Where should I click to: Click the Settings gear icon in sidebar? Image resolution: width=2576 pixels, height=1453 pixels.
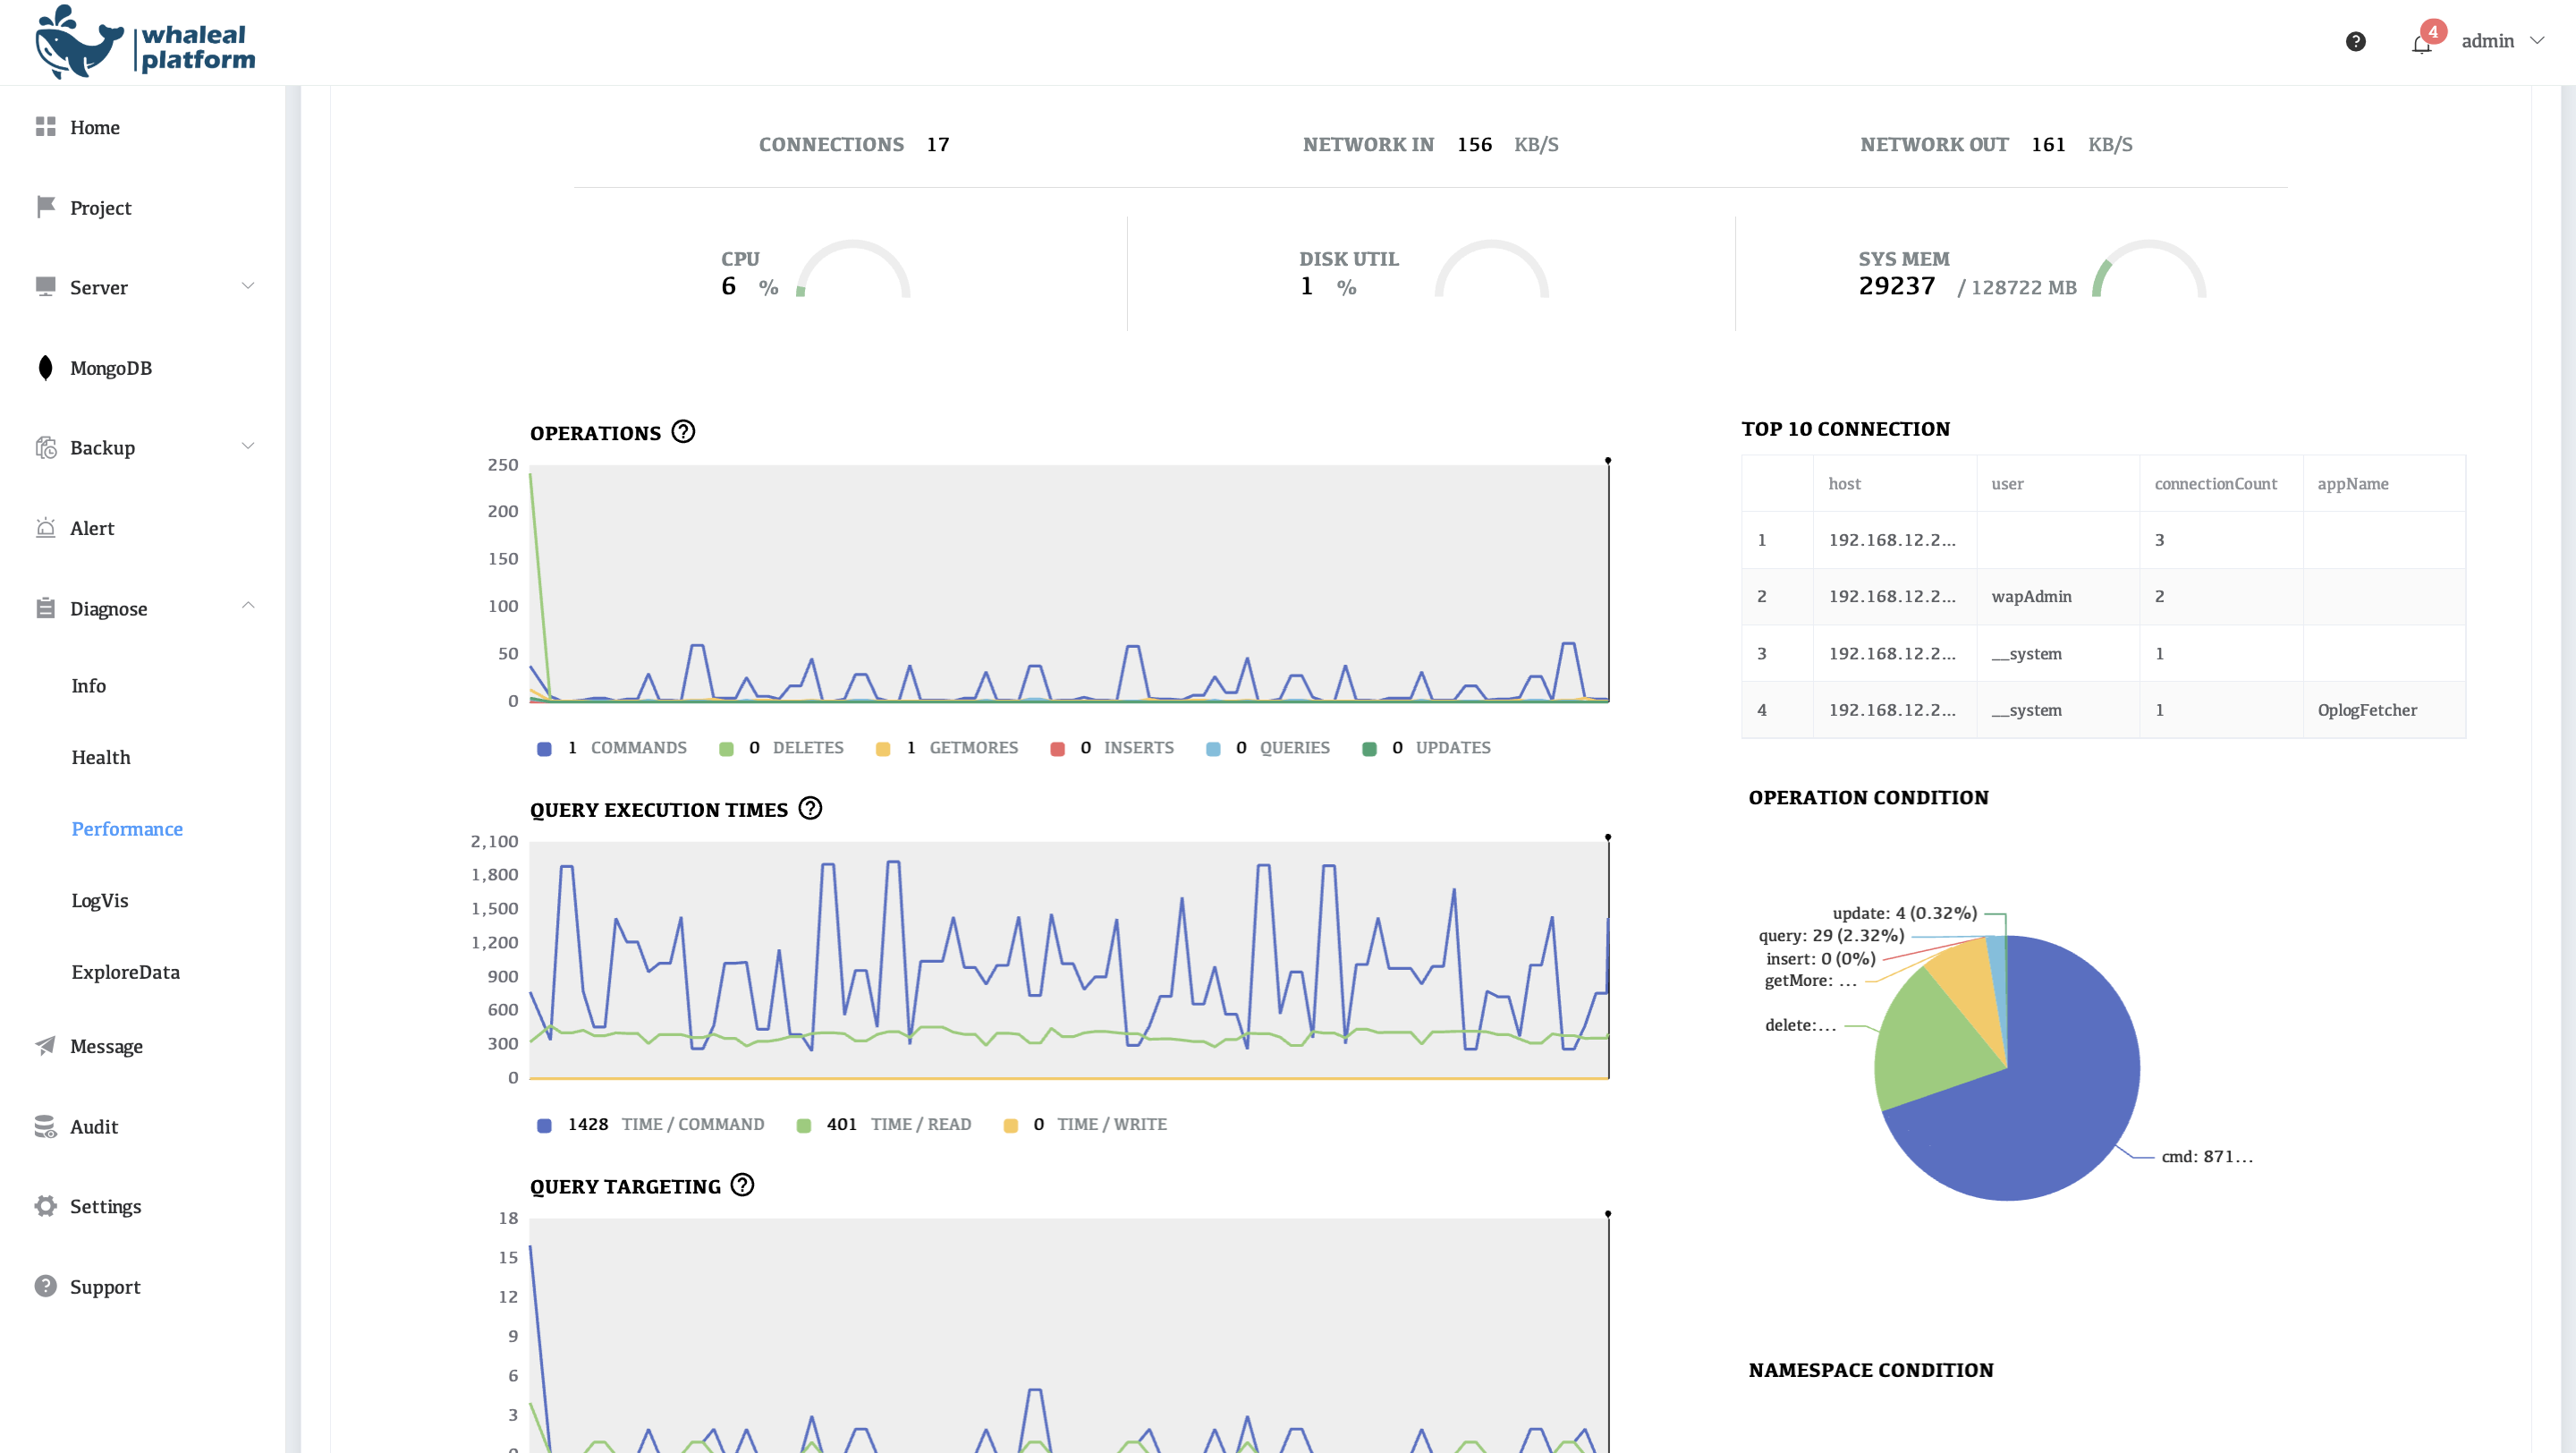tap(45, 1206)
